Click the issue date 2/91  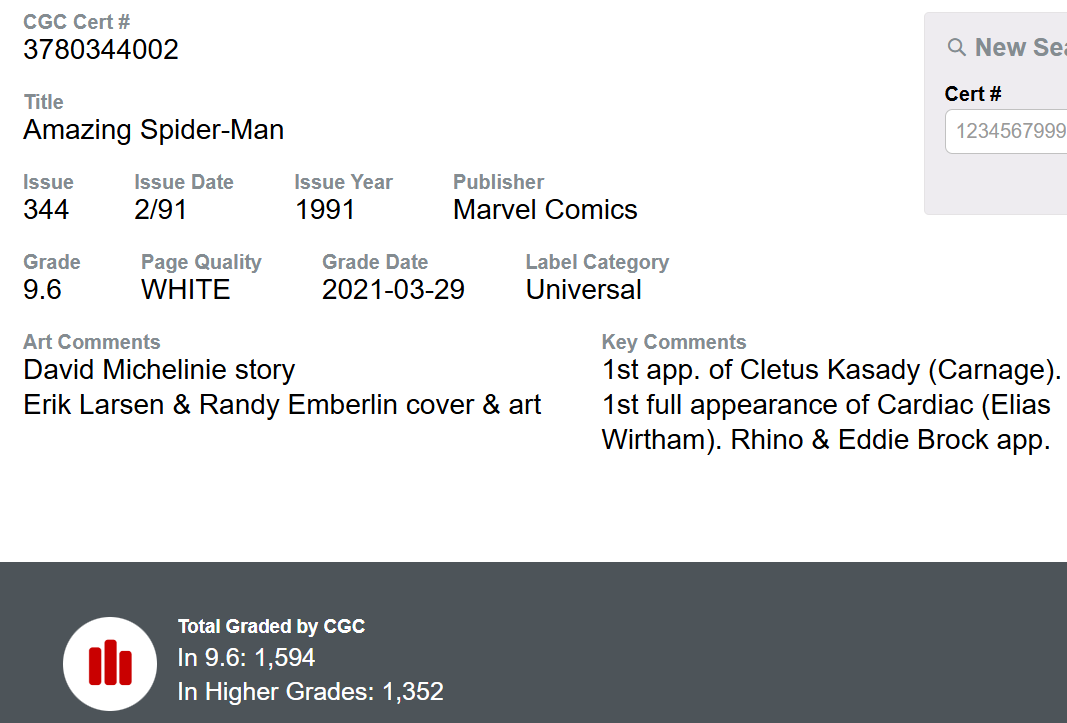coord(161,210)
